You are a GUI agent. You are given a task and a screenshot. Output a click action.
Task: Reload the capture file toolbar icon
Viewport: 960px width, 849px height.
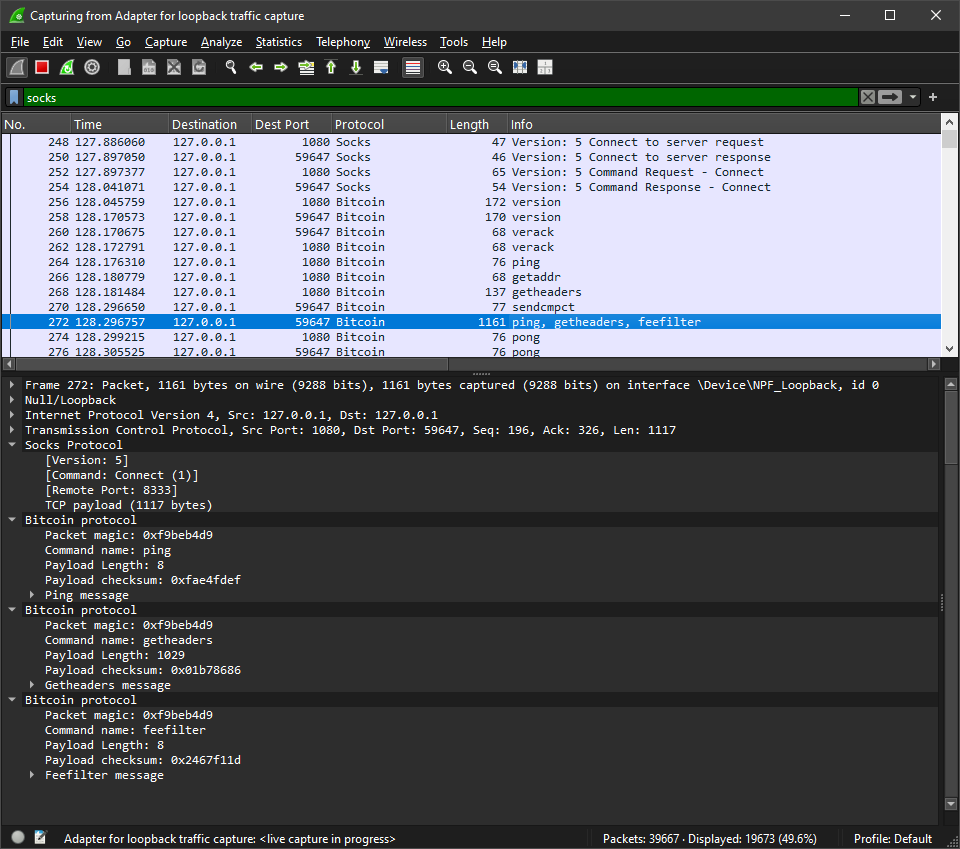[x=199, y=67]
